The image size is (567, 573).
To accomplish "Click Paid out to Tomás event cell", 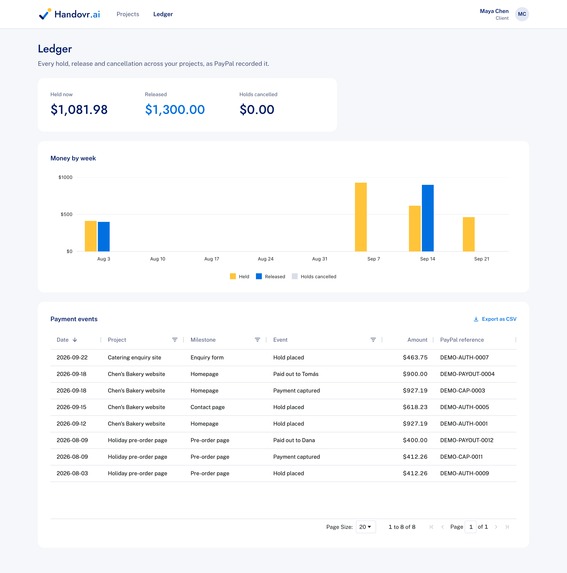I will [296, 374].
